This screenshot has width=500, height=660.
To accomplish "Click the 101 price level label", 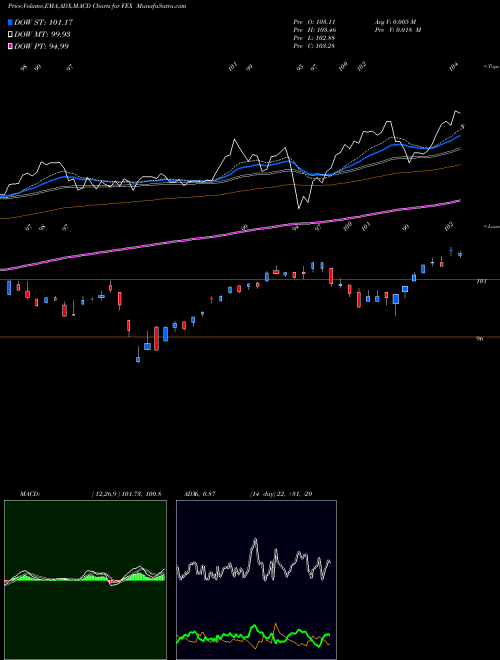I will click(481, 281).
